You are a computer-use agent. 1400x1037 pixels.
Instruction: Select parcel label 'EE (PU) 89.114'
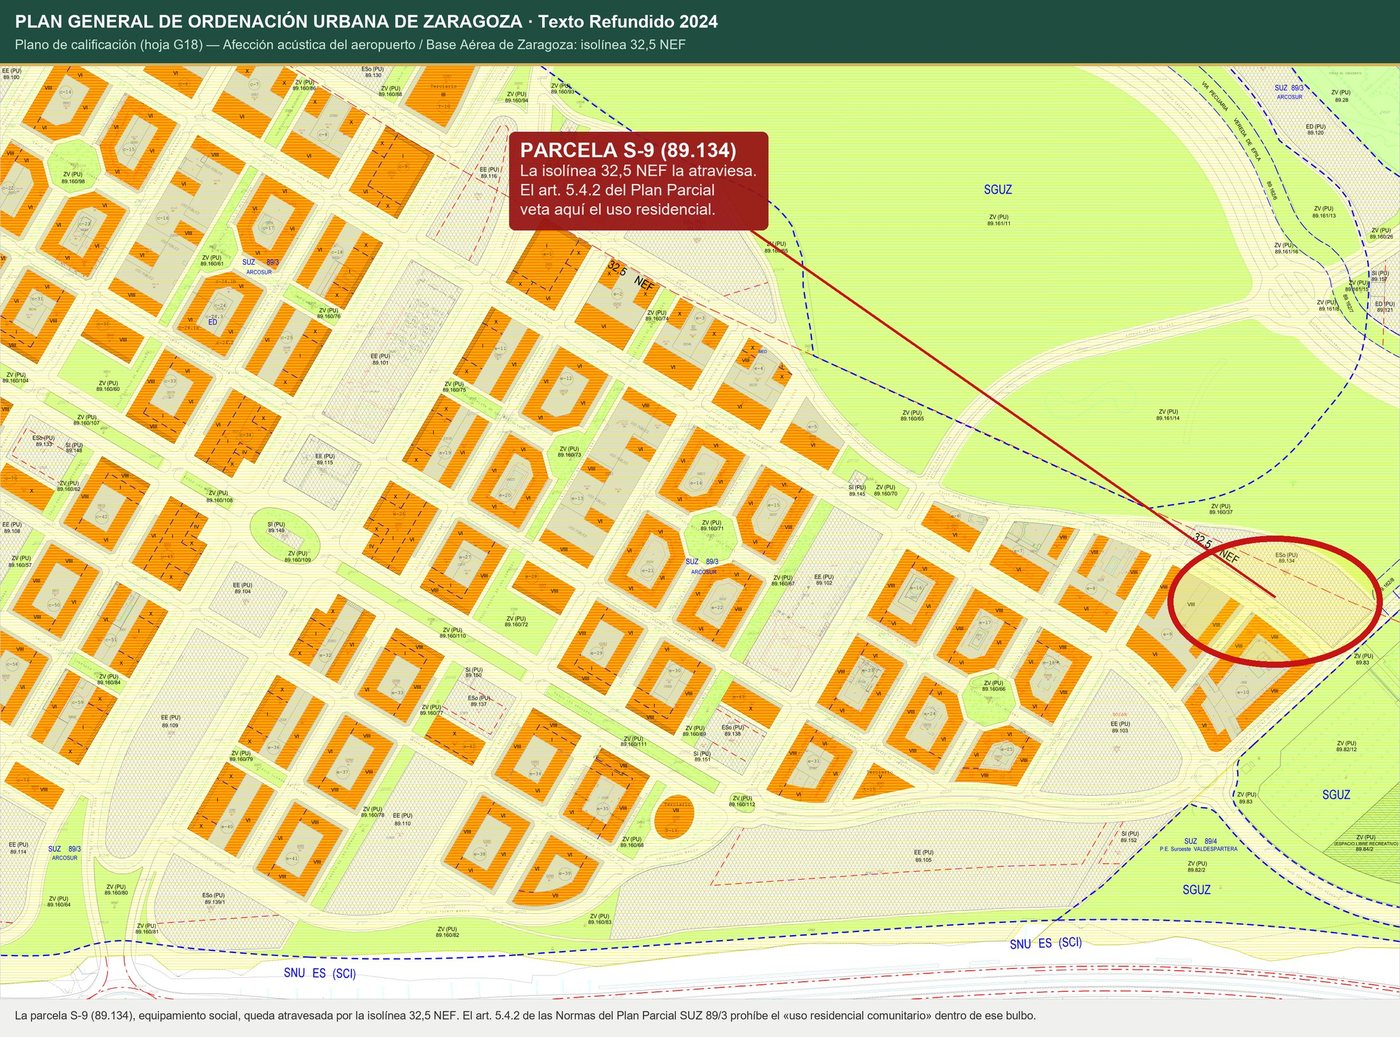pyautogui.click(x=18, y=848)
